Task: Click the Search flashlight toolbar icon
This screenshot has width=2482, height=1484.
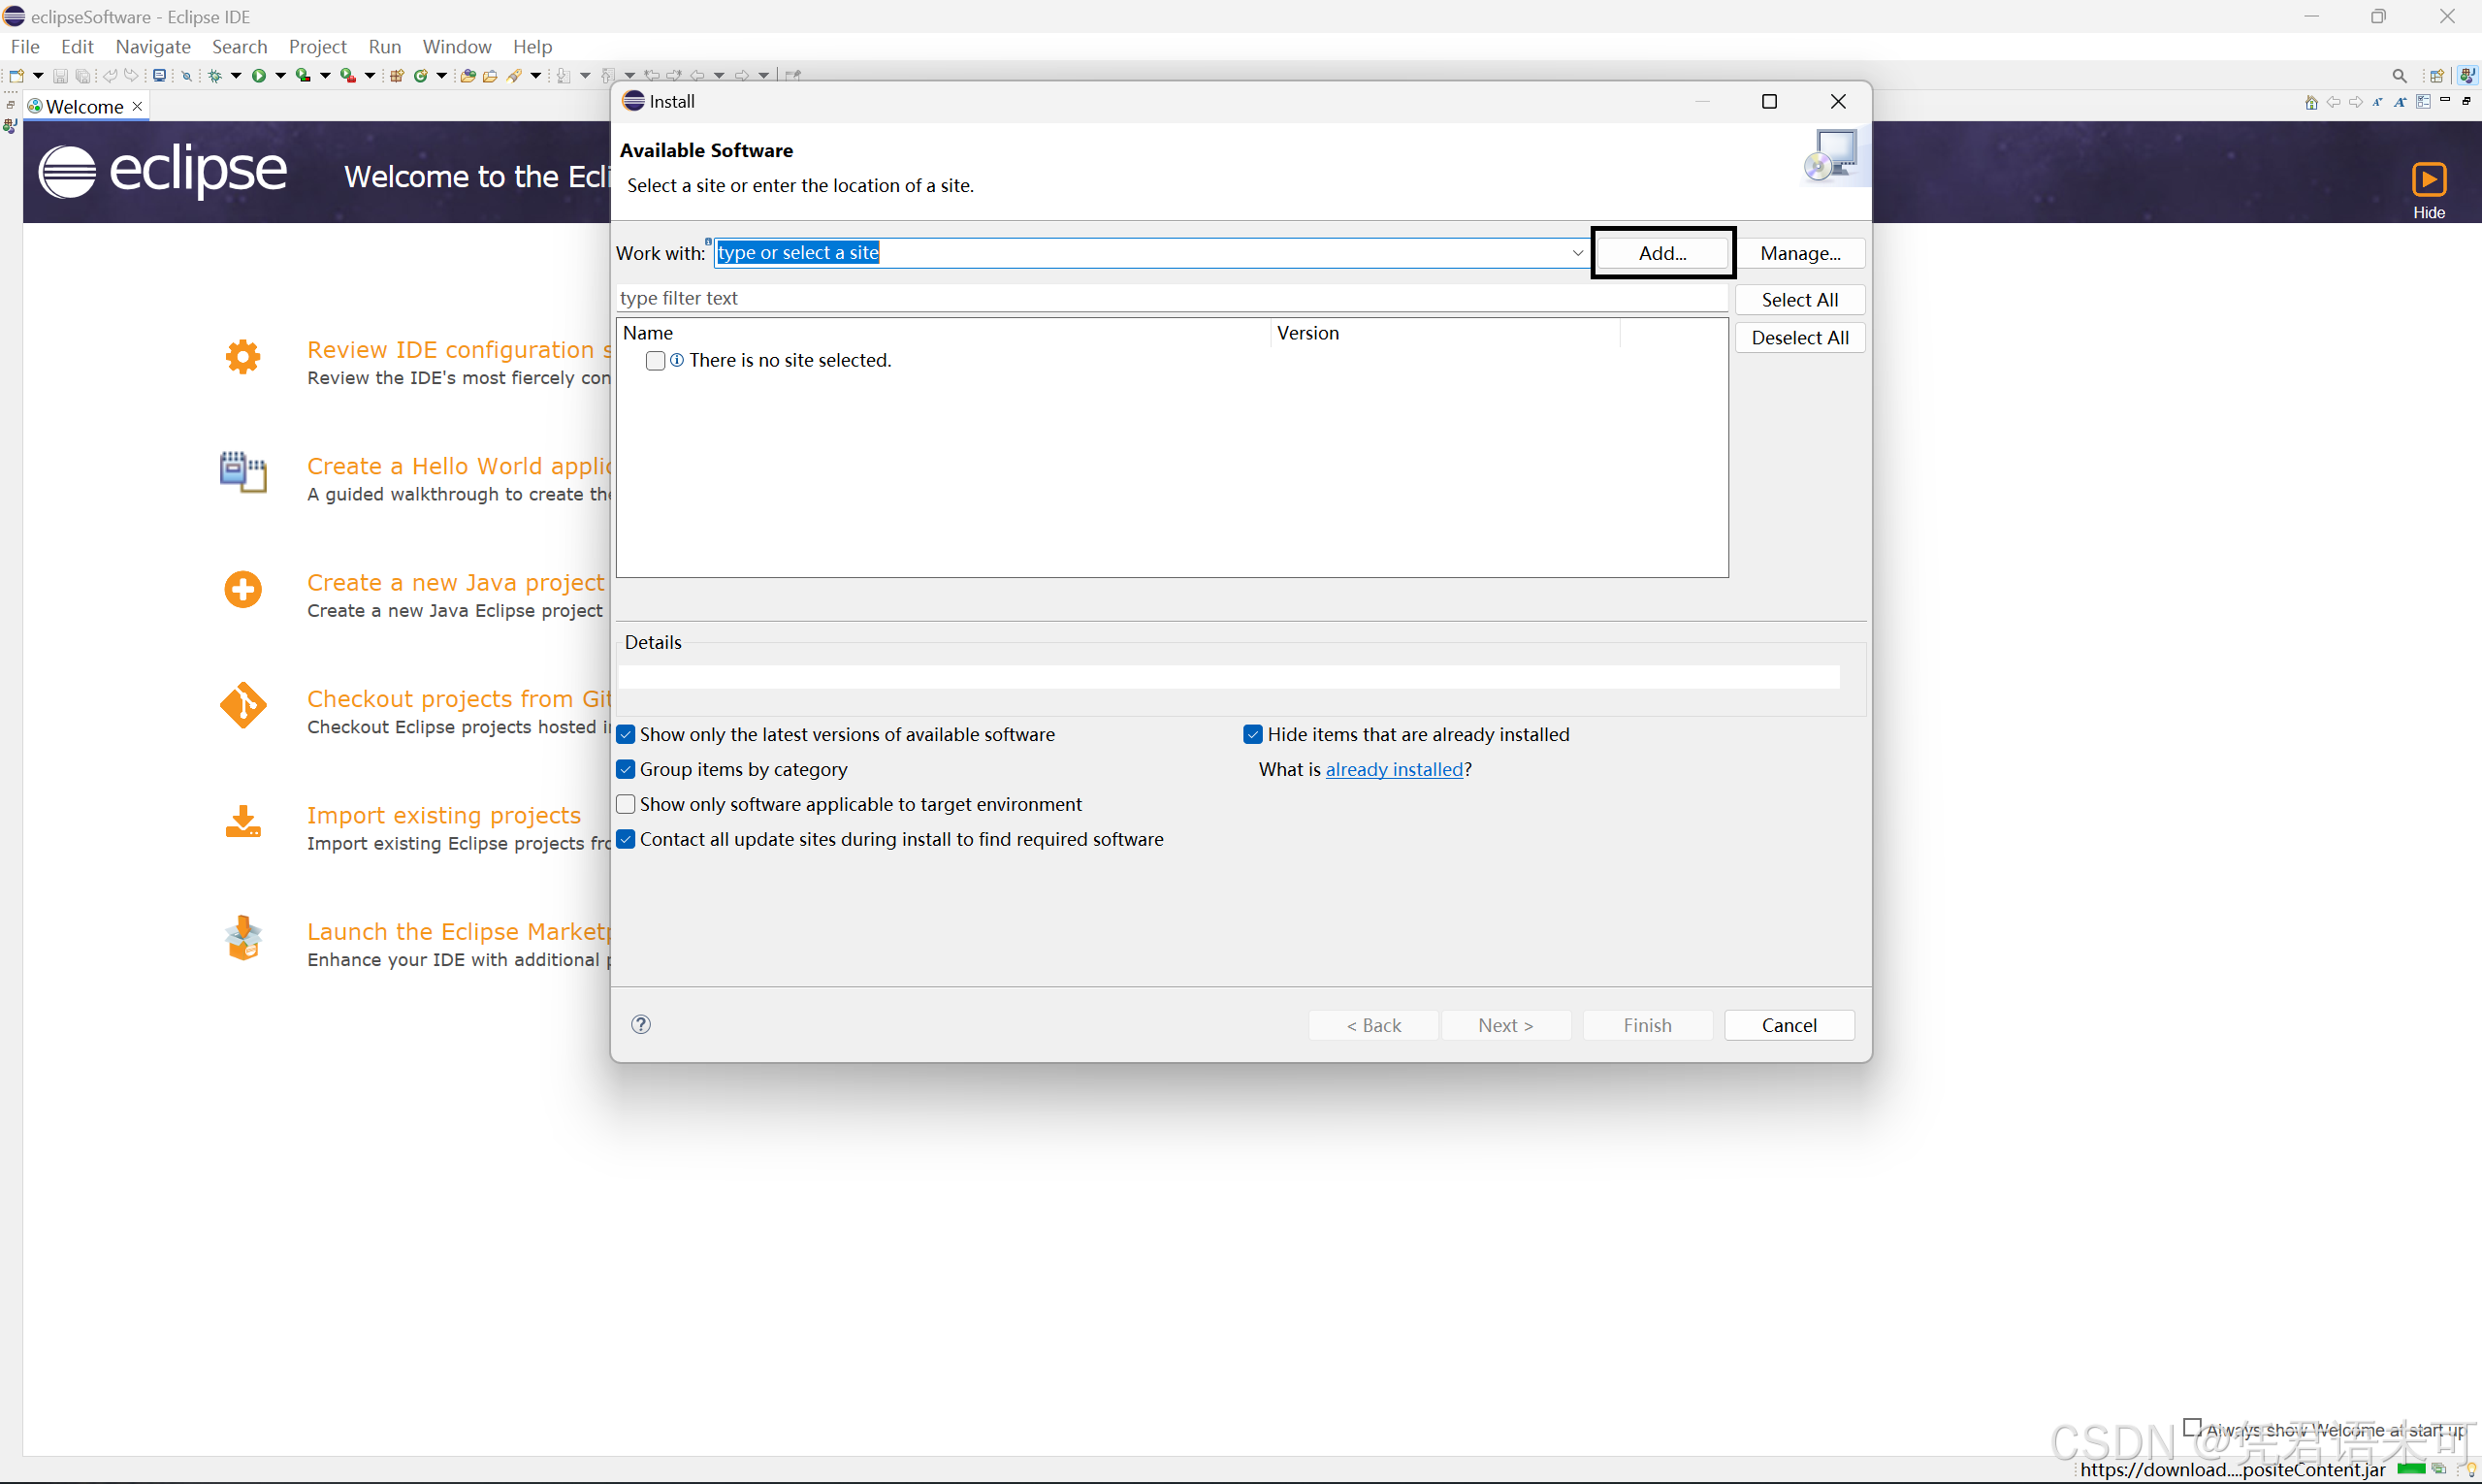Action: click(515, 75)
